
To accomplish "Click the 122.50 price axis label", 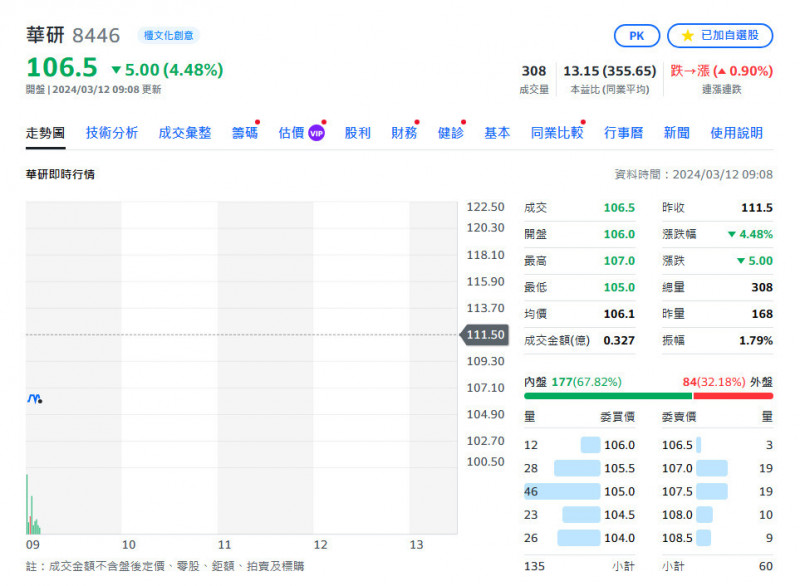I will pos(485,207).
